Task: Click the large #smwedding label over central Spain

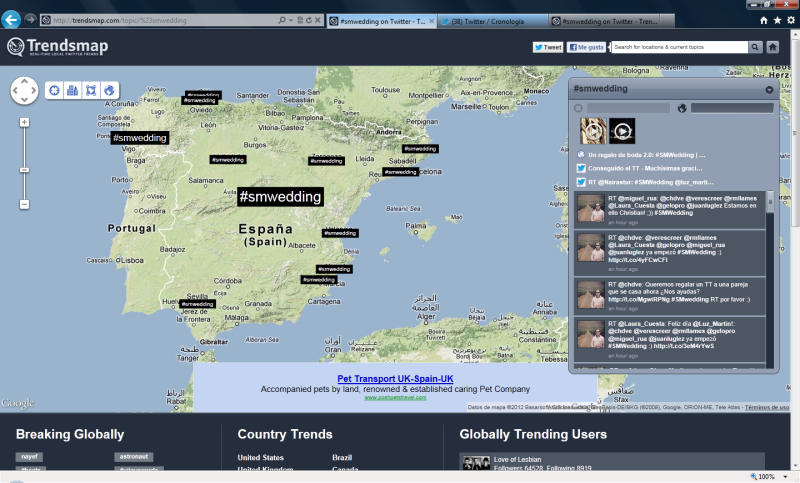Action: pyautogui.click(x=280, y=197)
